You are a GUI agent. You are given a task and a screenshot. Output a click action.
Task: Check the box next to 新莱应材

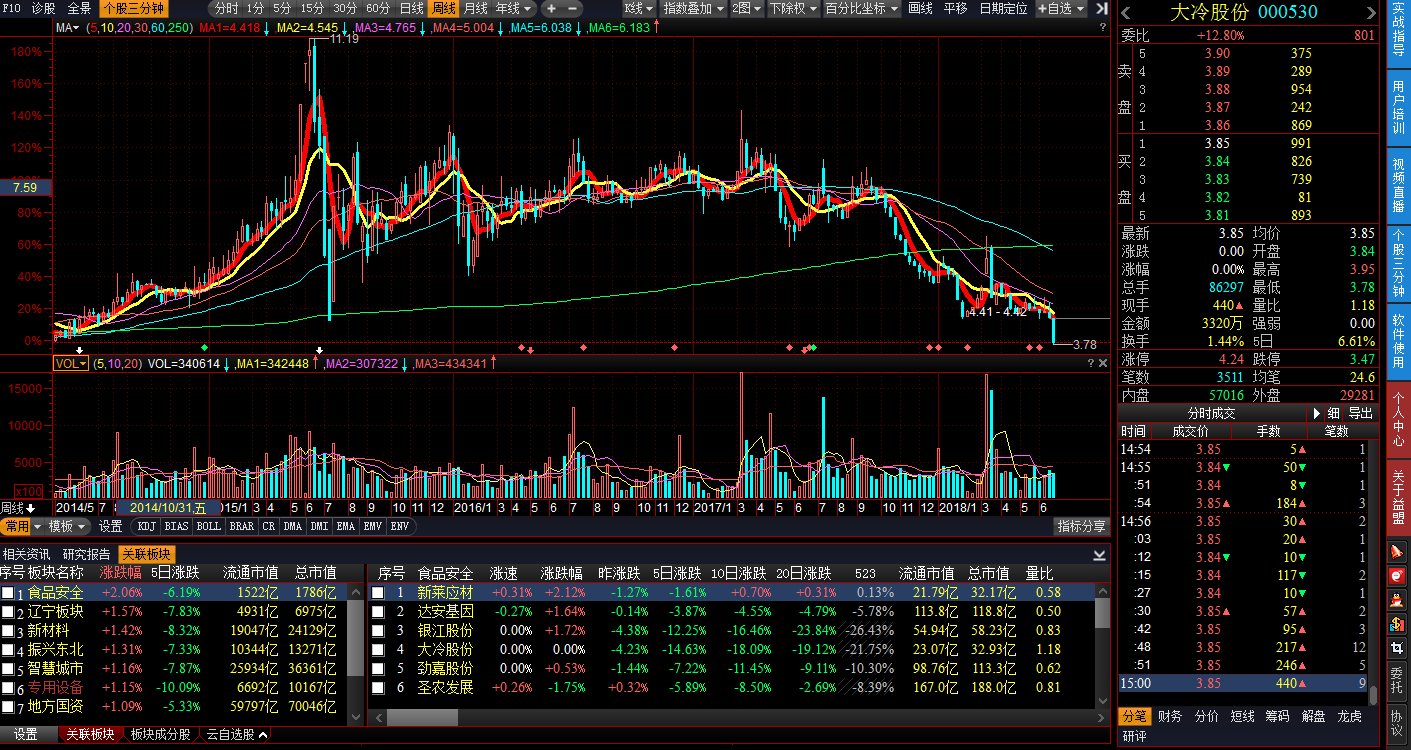[x=378, y=593]
